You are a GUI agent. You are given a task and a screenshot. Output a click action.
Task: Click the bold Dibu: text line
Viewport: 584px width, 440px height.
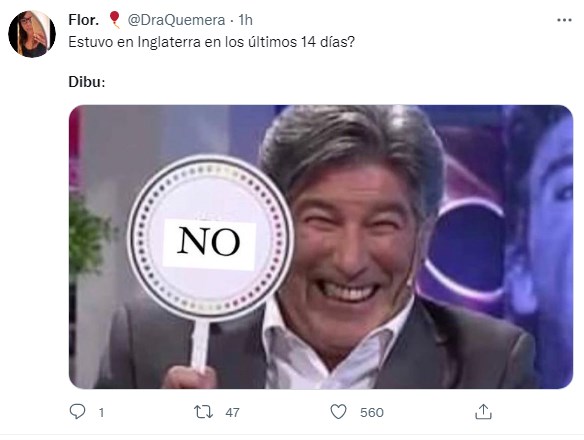(x=87, y=82)
